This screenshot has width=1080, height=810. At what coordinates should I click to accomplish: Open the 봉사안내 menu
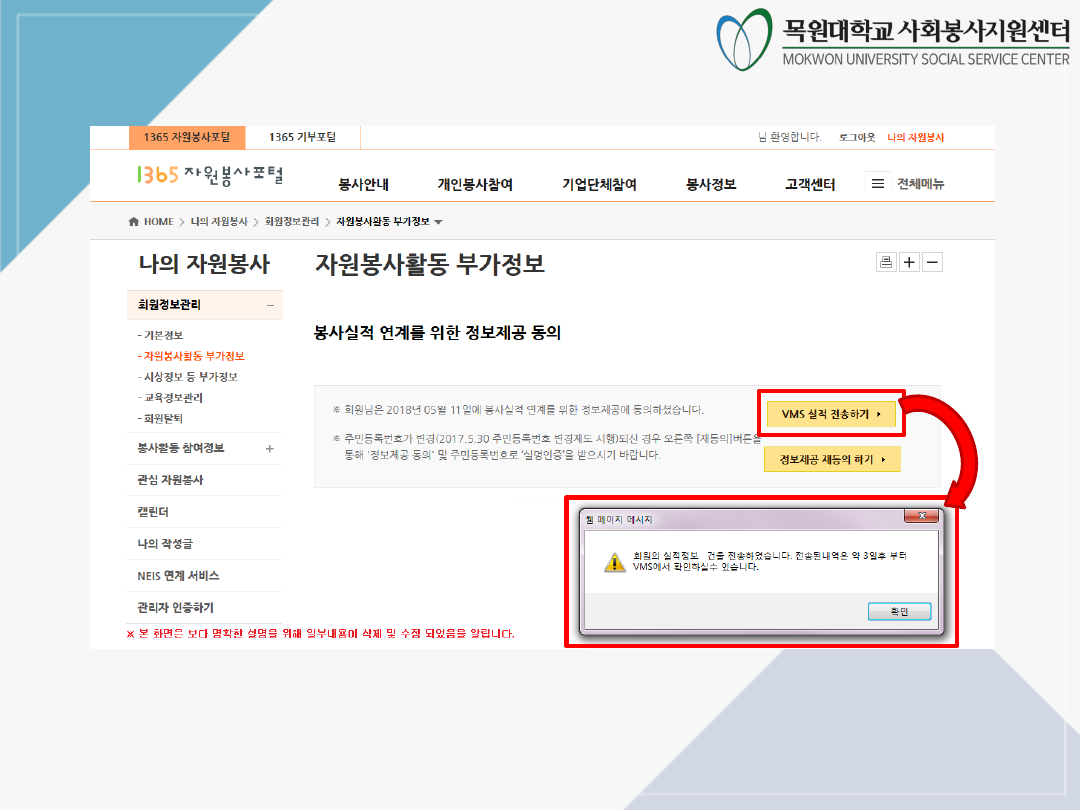click(363, 185)
